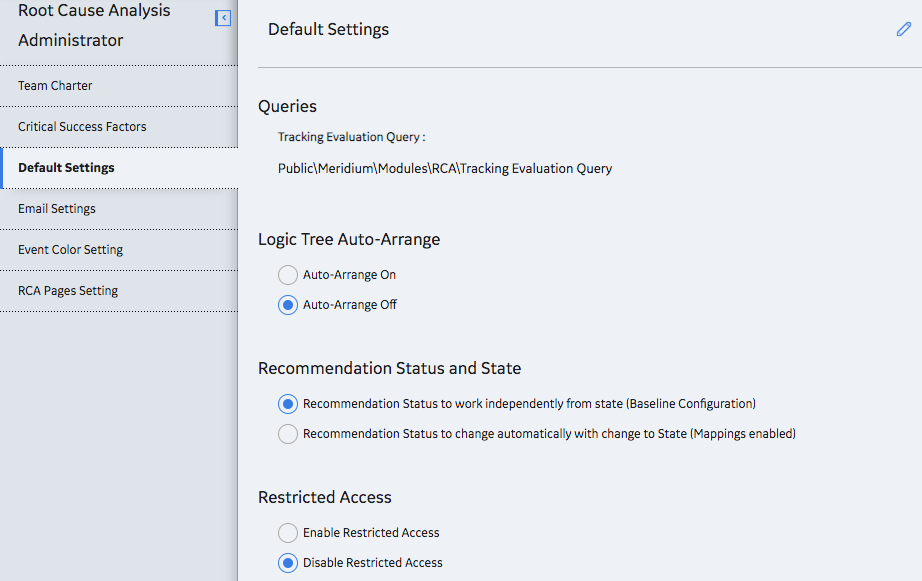Click the Default Settings page heading

click(x=328, y=29)
